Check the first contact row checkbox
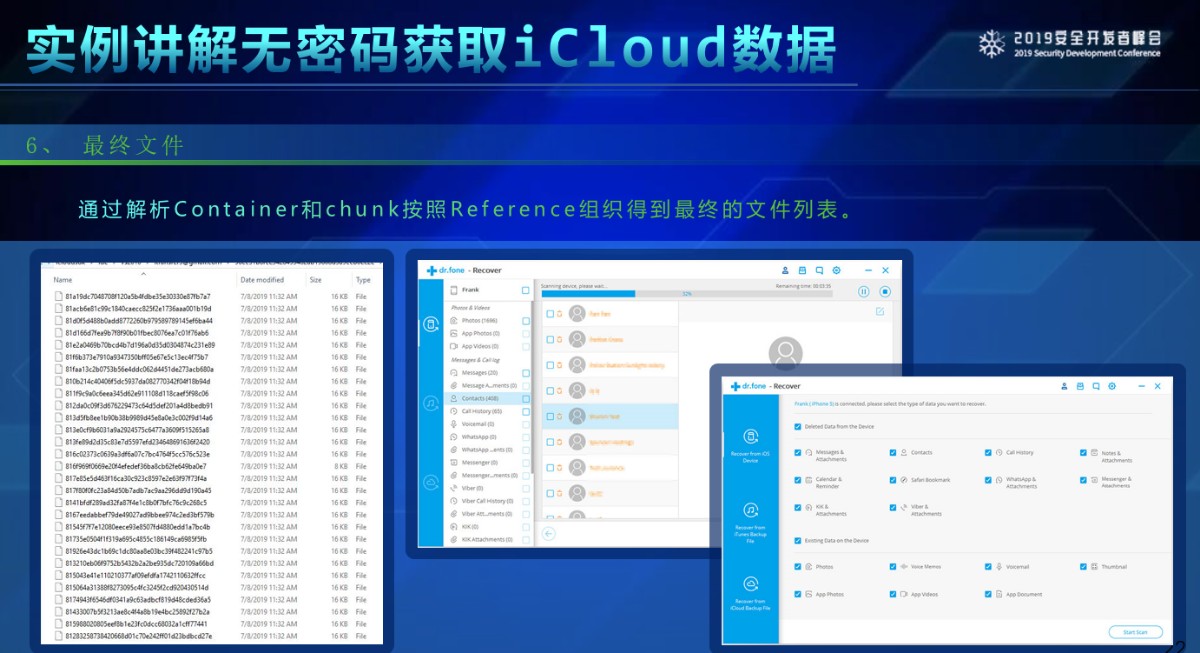 coord(550,313)
